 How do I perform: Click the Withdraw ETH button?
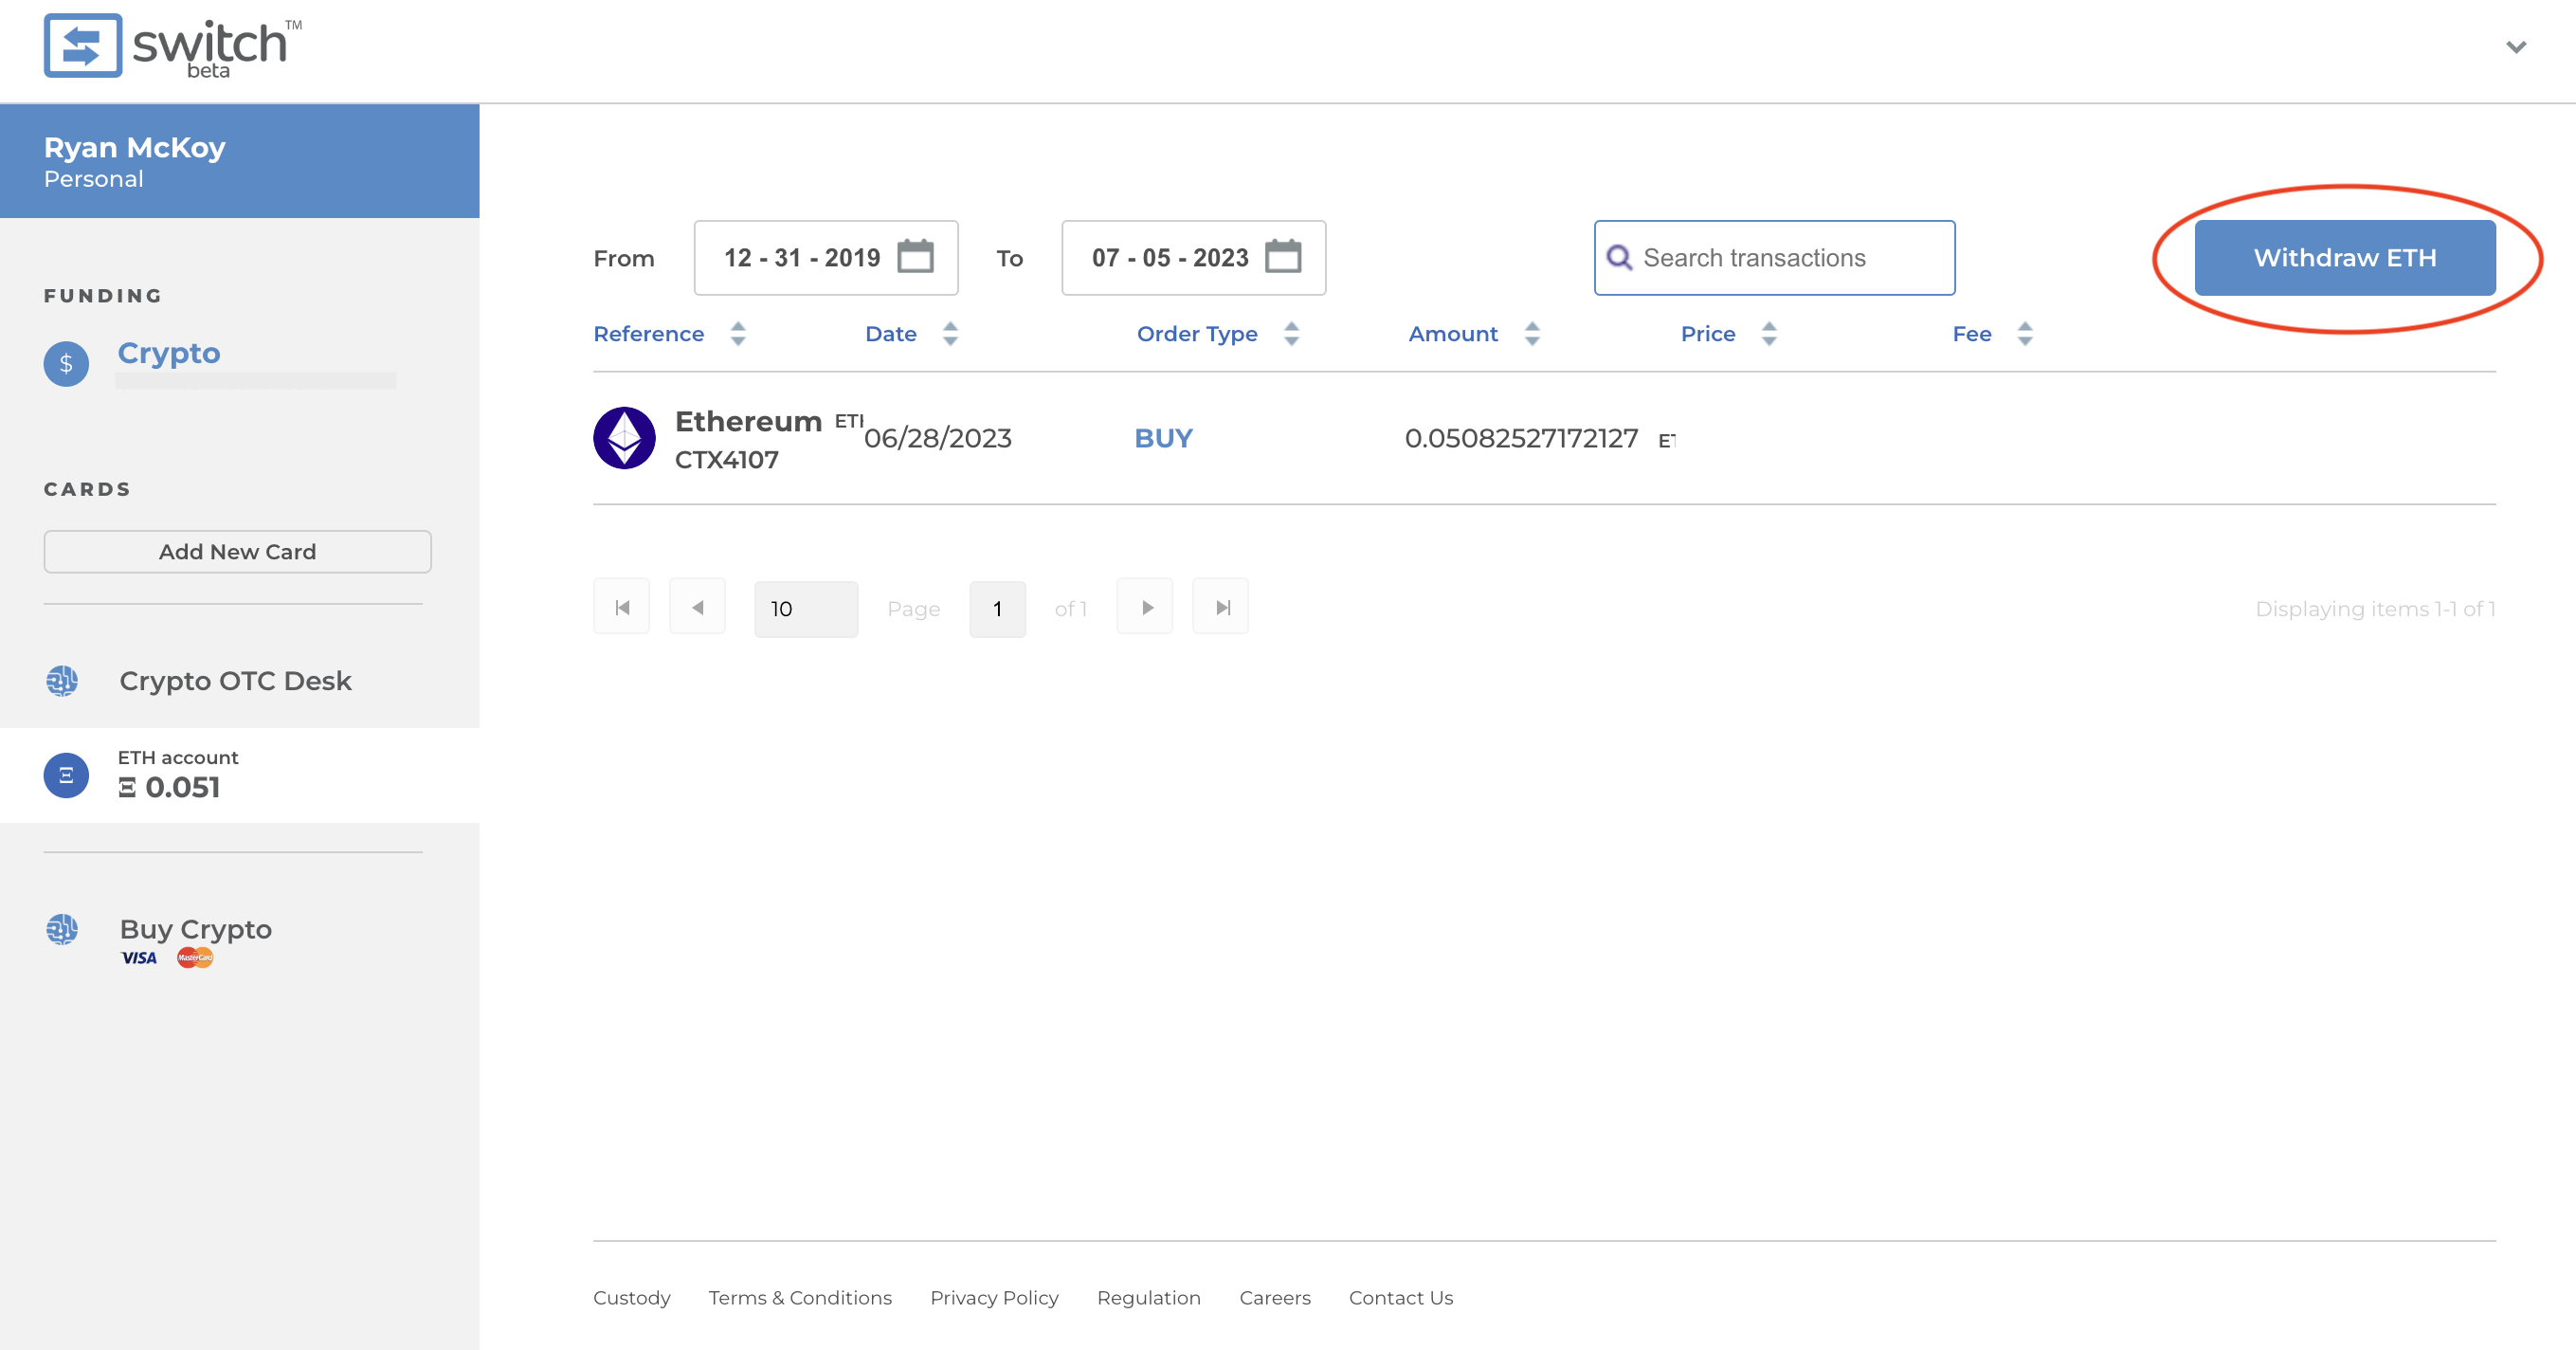pyautogui.click(x=2345, y=258)
